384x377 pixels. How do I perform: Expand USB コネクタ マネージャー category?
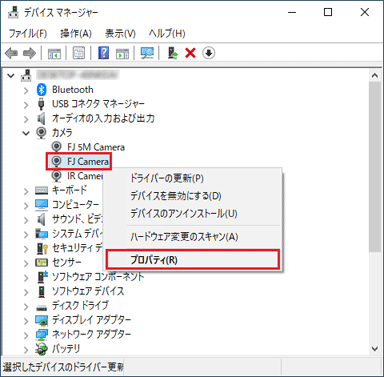point(26,104)
